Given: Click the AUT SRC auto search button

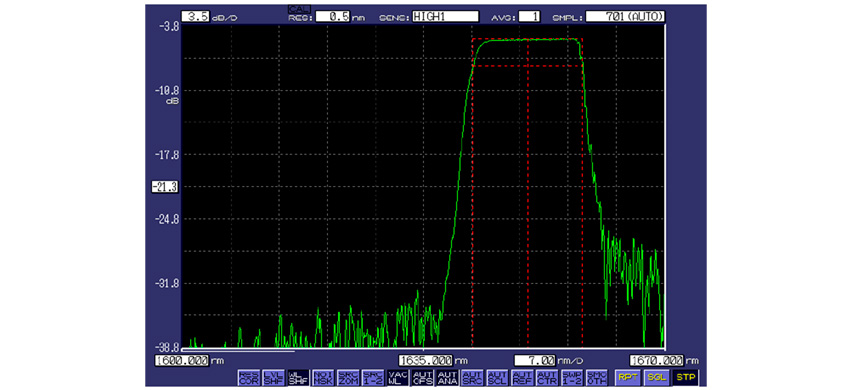Looking at the screenshot, I should (472, 377).
